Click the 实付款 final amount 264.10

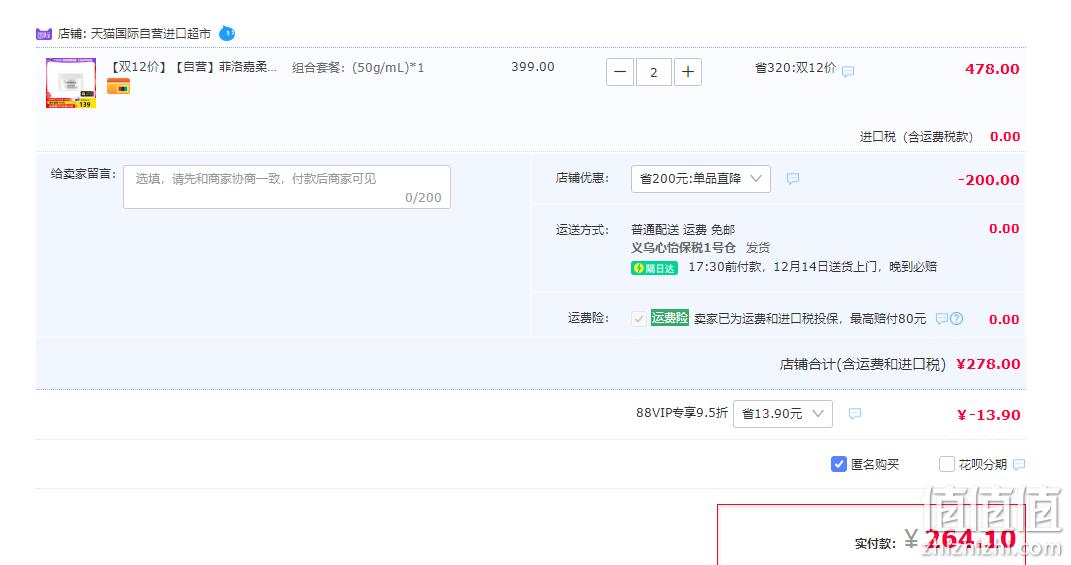[x=970, y=539]
